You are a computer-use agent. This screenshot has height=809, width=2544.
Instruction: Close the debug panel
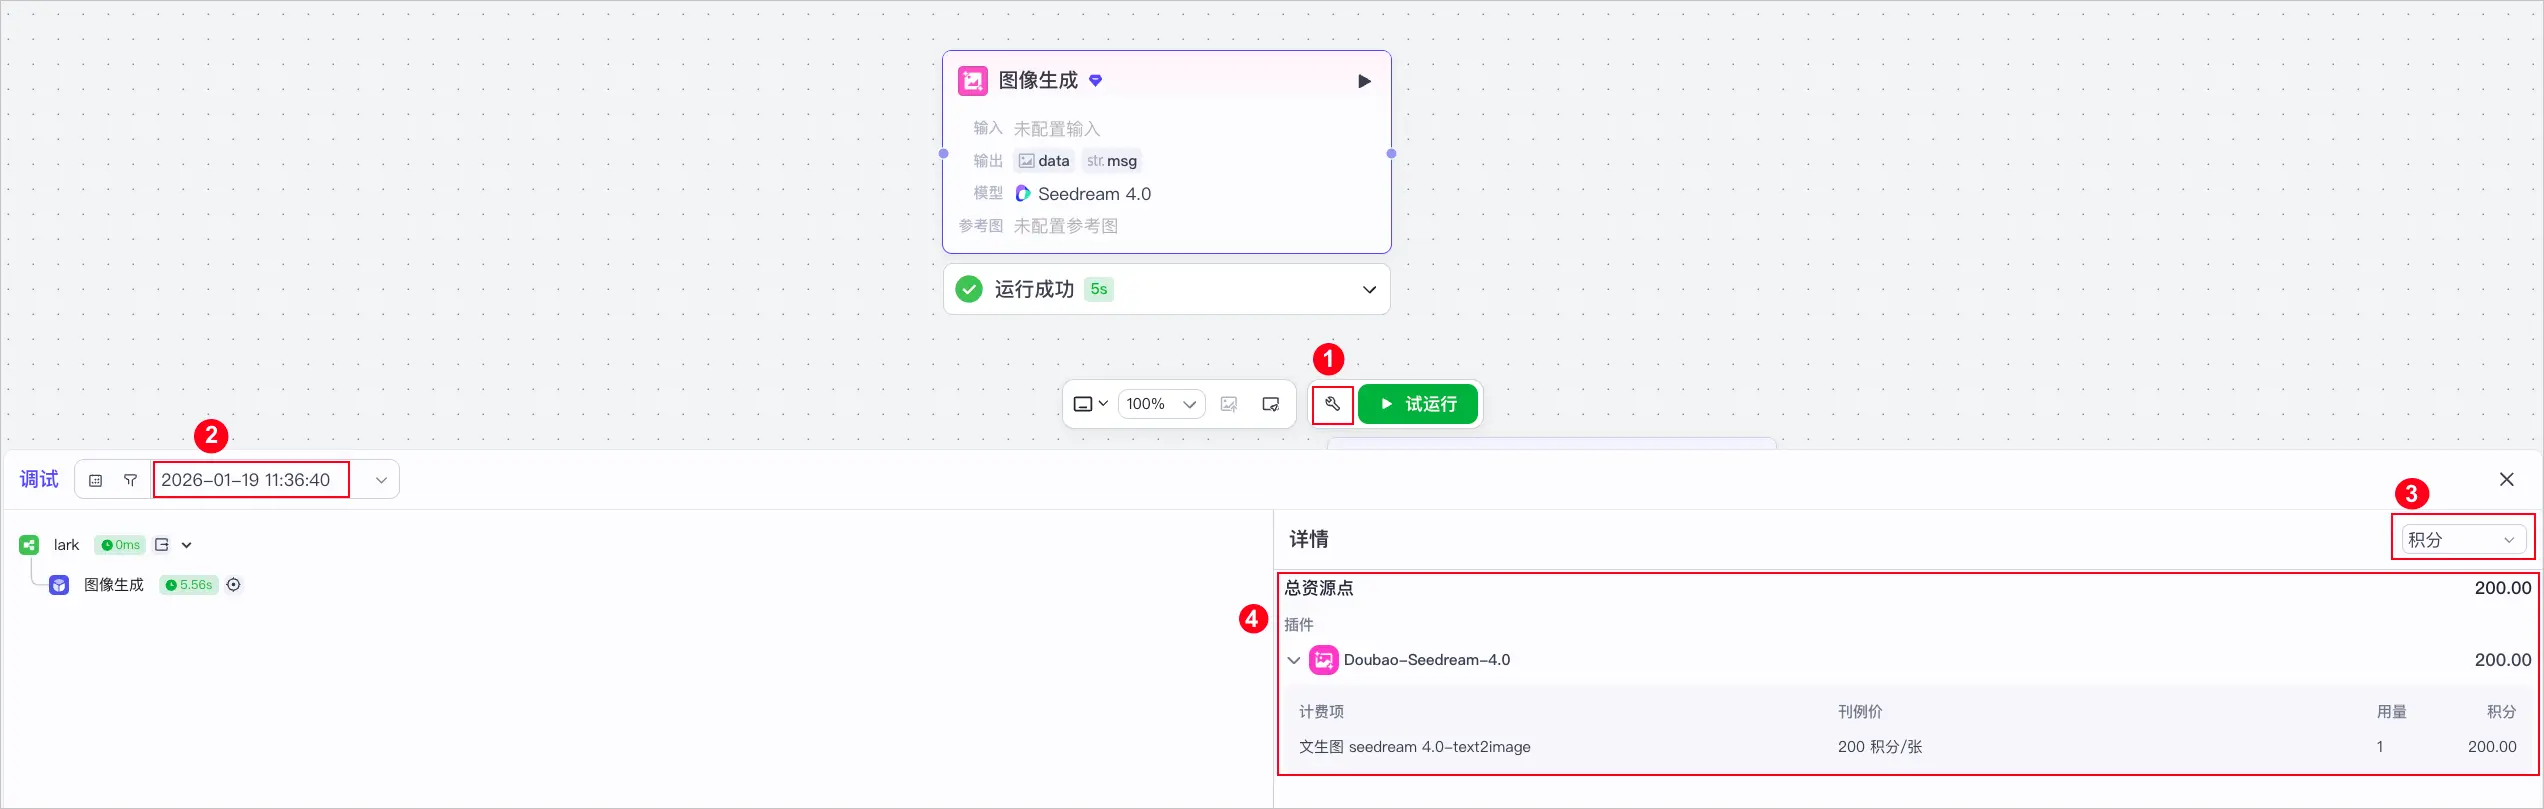[2506, 480]
